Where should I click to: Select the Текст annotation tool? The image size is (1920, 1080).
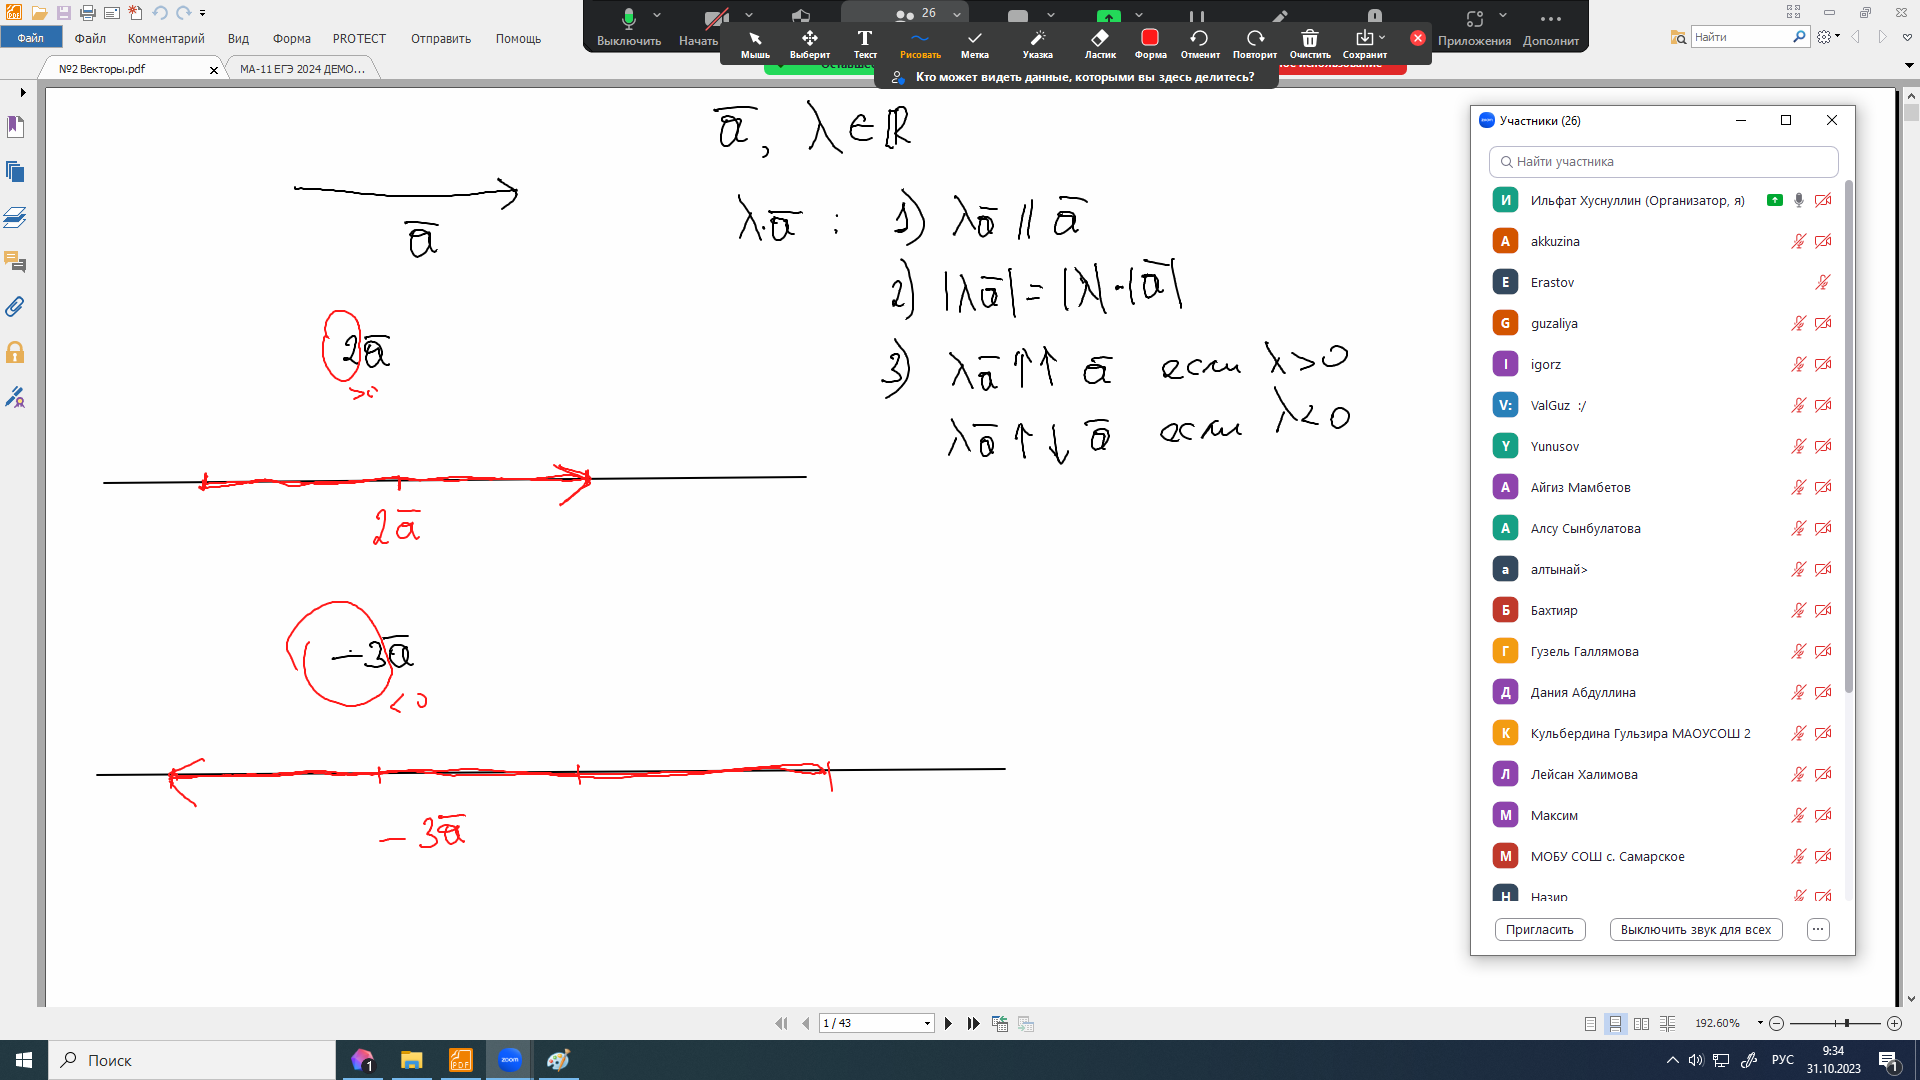tap(865, 42)
